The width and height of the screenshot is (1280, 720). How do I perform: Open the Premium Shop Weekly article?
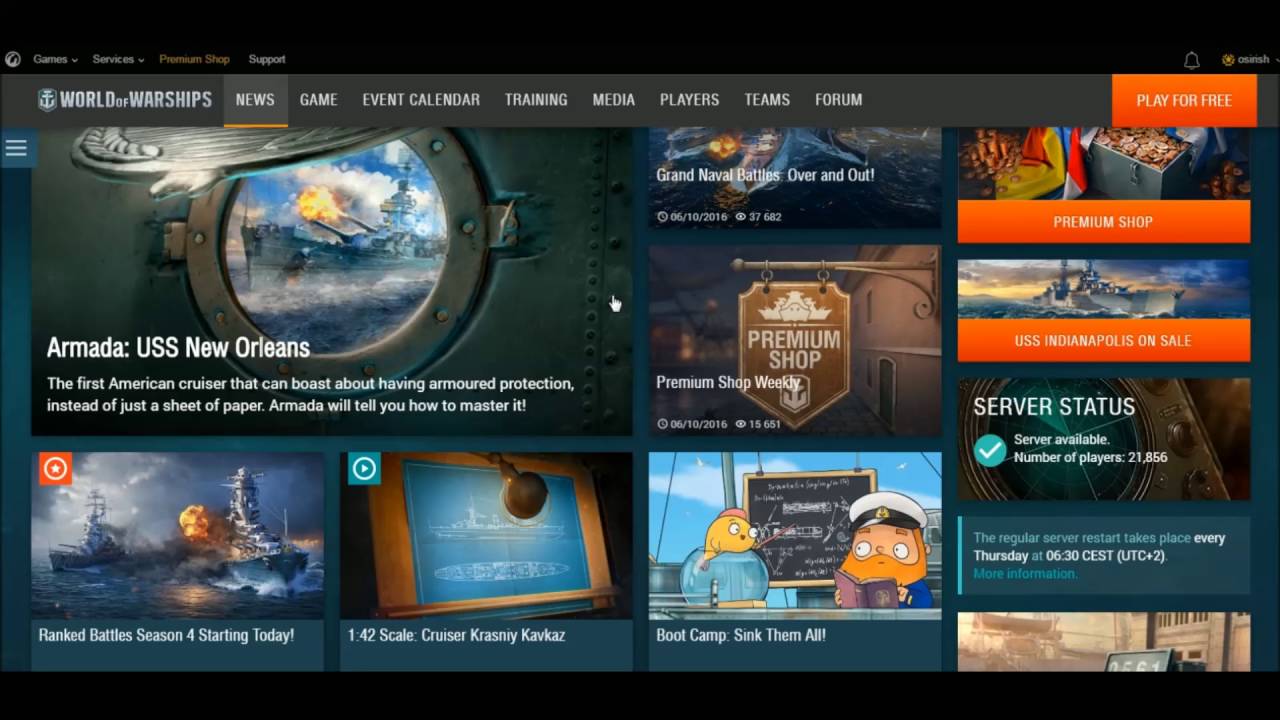728,382
